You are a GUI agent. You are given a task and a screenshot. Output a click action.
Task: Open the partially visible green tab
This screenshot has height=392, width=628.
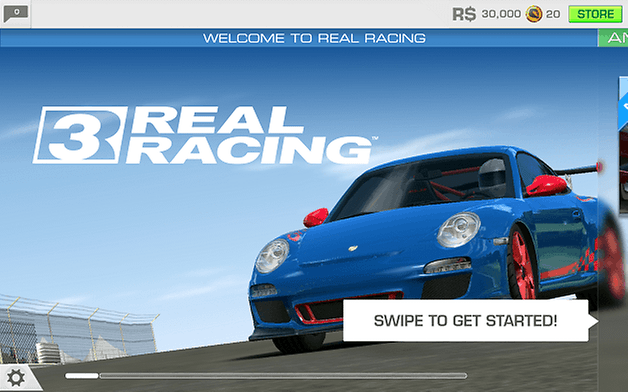click(613, 38)
